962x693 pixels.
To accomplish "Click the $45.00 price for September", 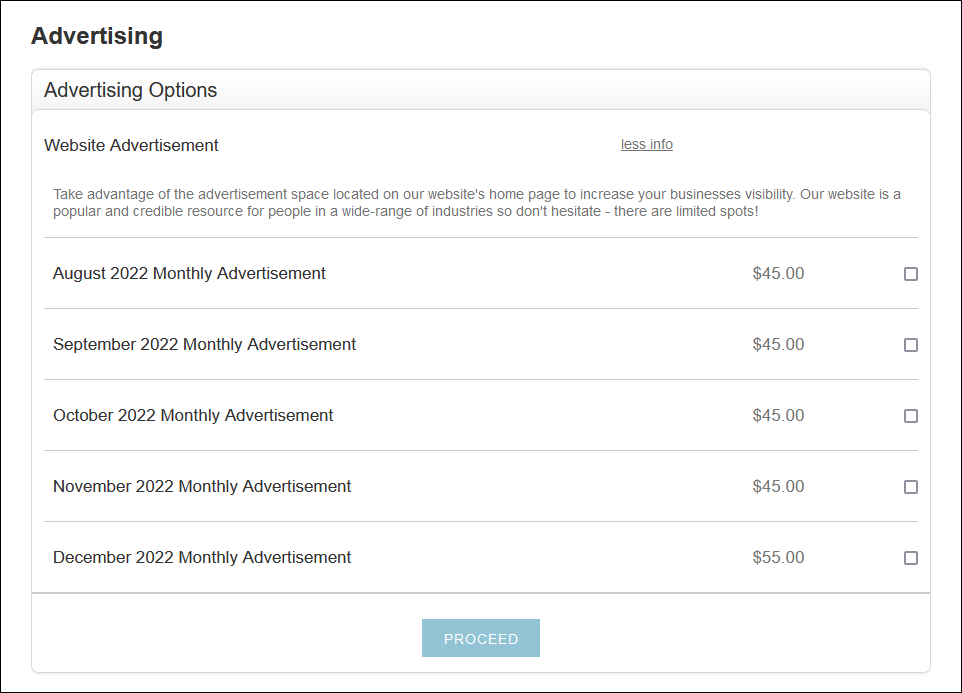I will [x=778, y=344].
